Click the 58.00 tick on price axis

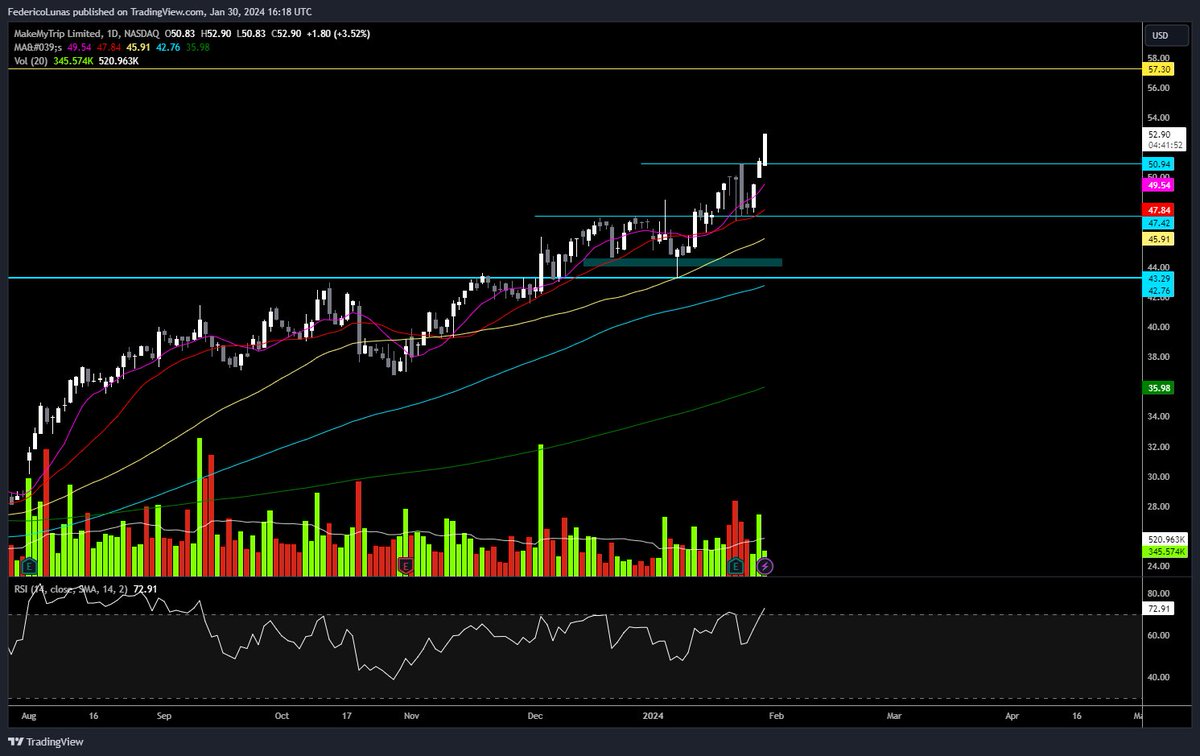[1158, 58]
